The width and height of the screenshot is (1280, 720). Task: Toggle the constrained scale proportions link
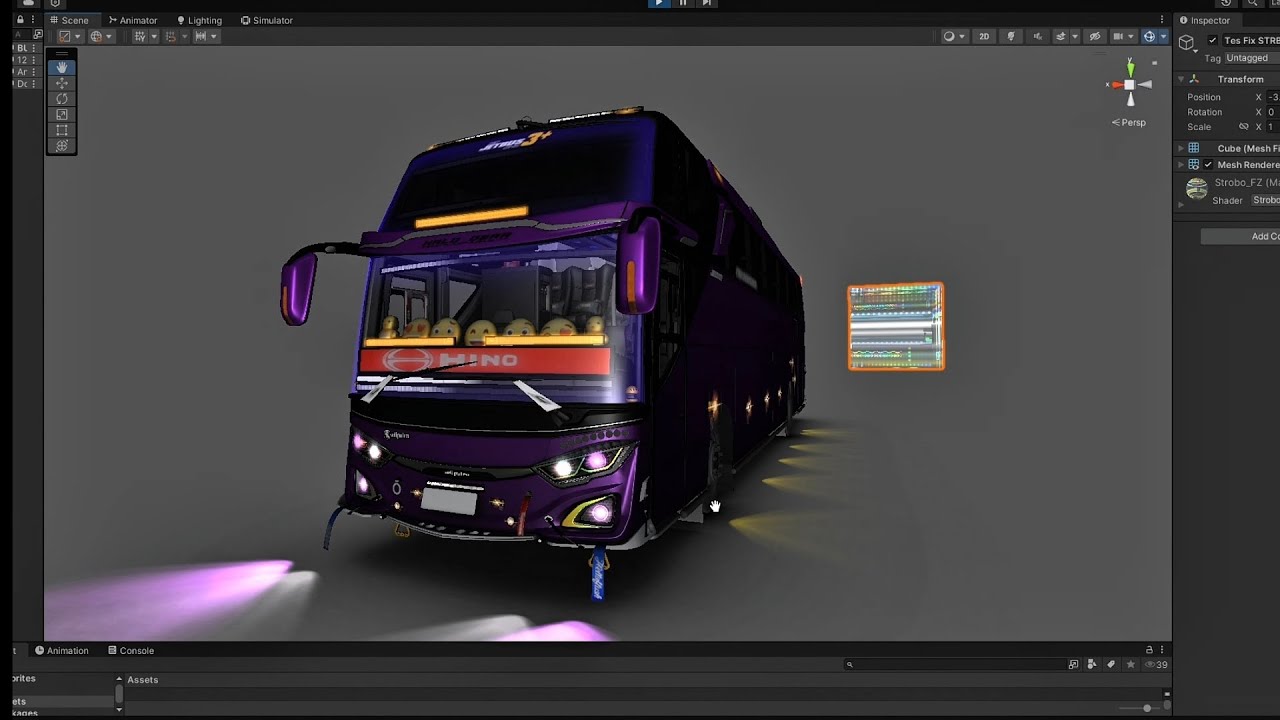1244,127
